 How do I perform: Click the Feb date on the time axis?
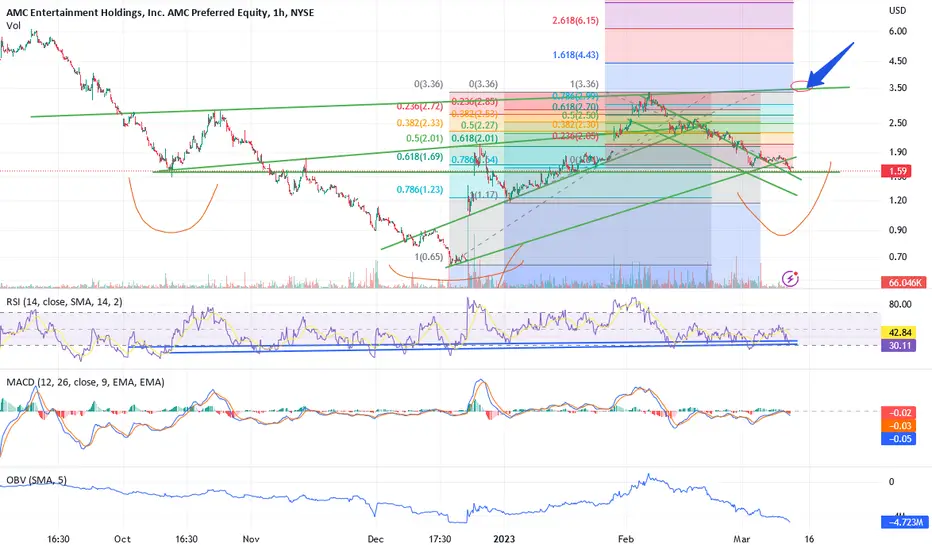tap(626, 539)
